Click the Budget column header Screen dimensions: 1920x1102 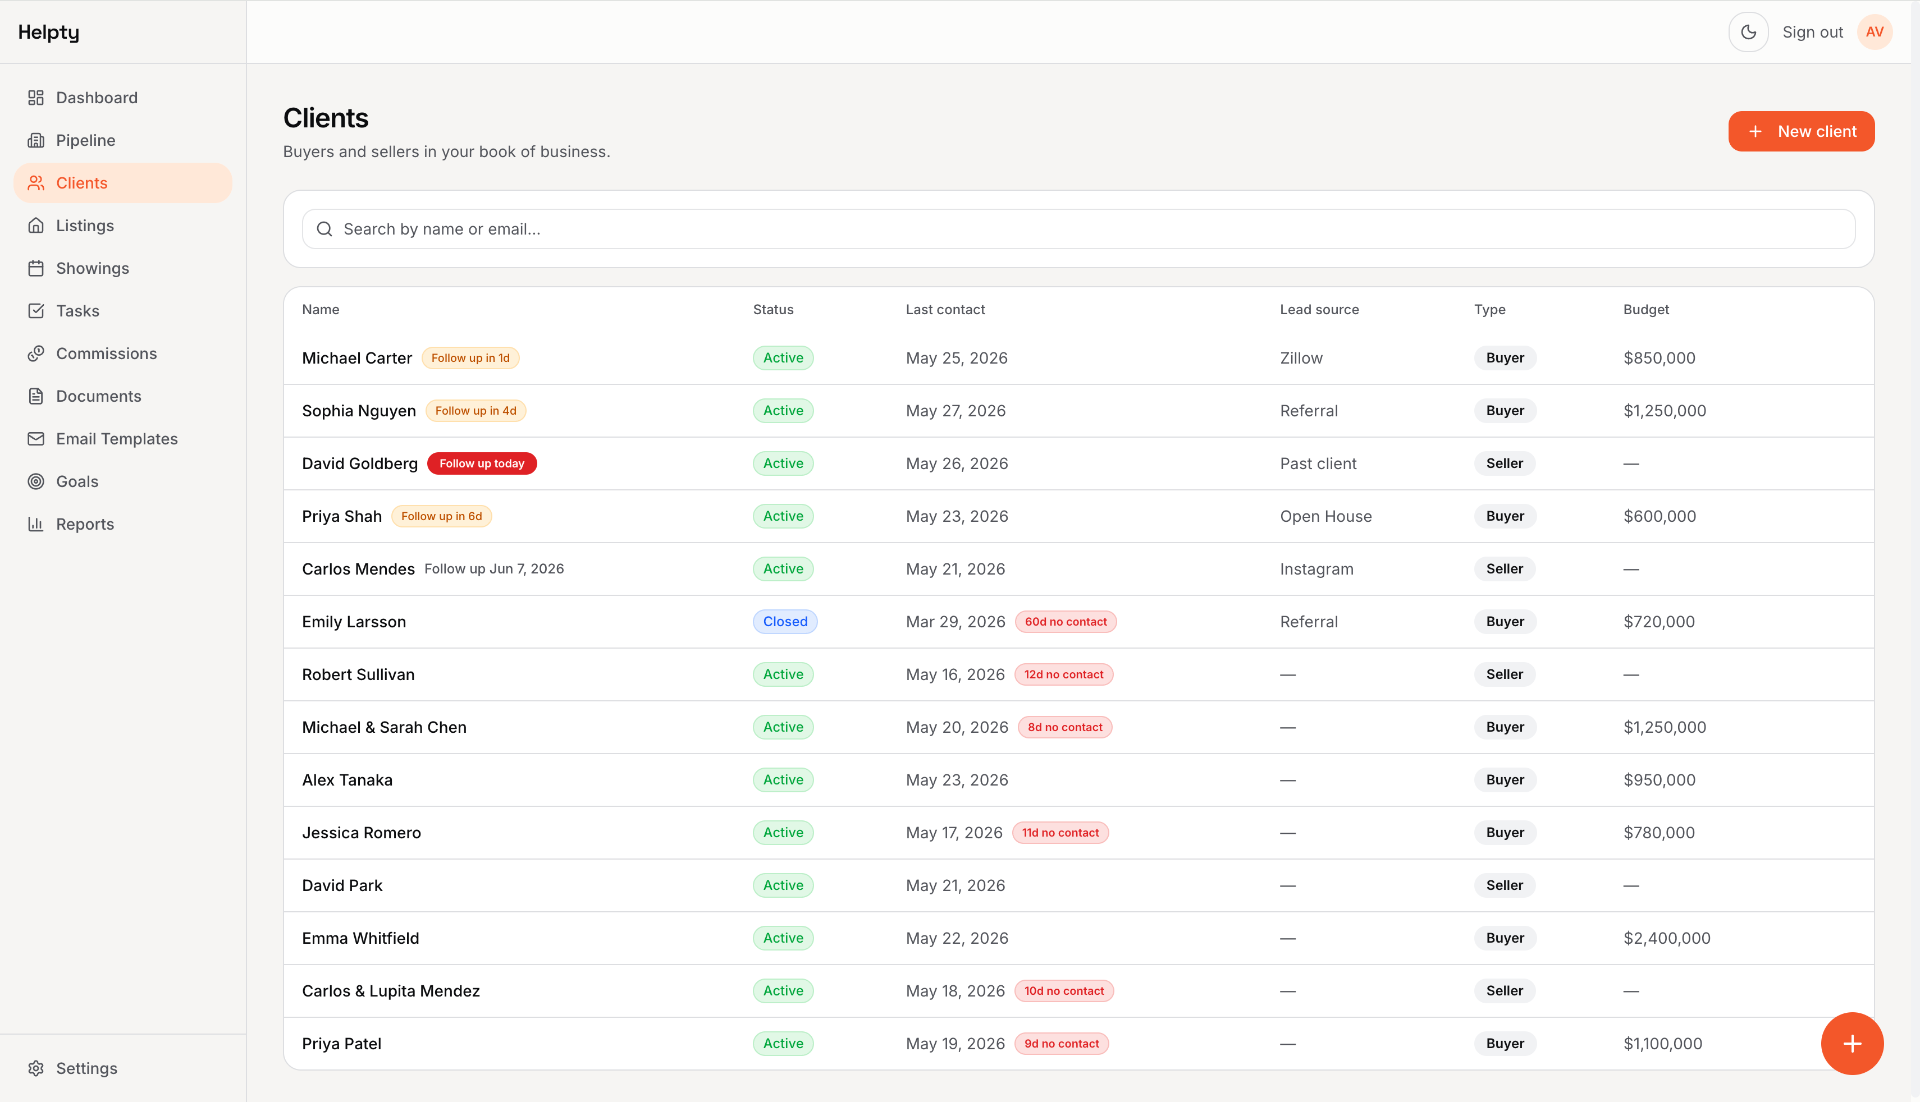pyautogui.click(x=1646, y=310)
